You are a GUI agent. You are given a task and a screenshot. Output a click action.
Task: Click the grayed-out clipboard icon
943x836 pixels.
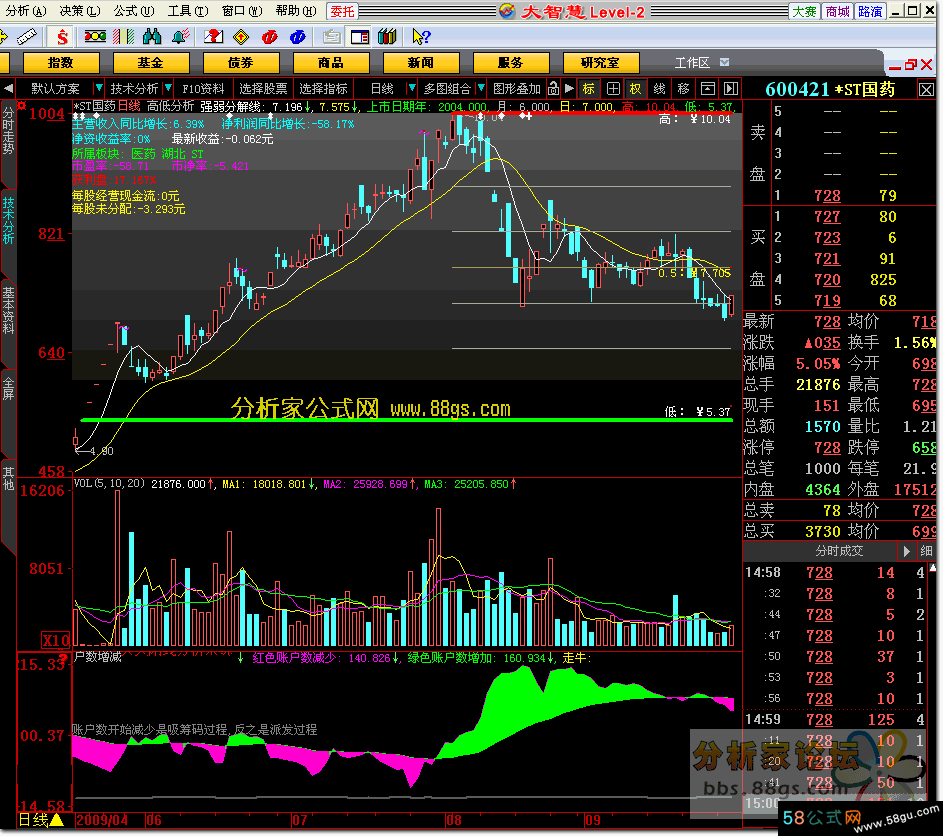[331, 37]
